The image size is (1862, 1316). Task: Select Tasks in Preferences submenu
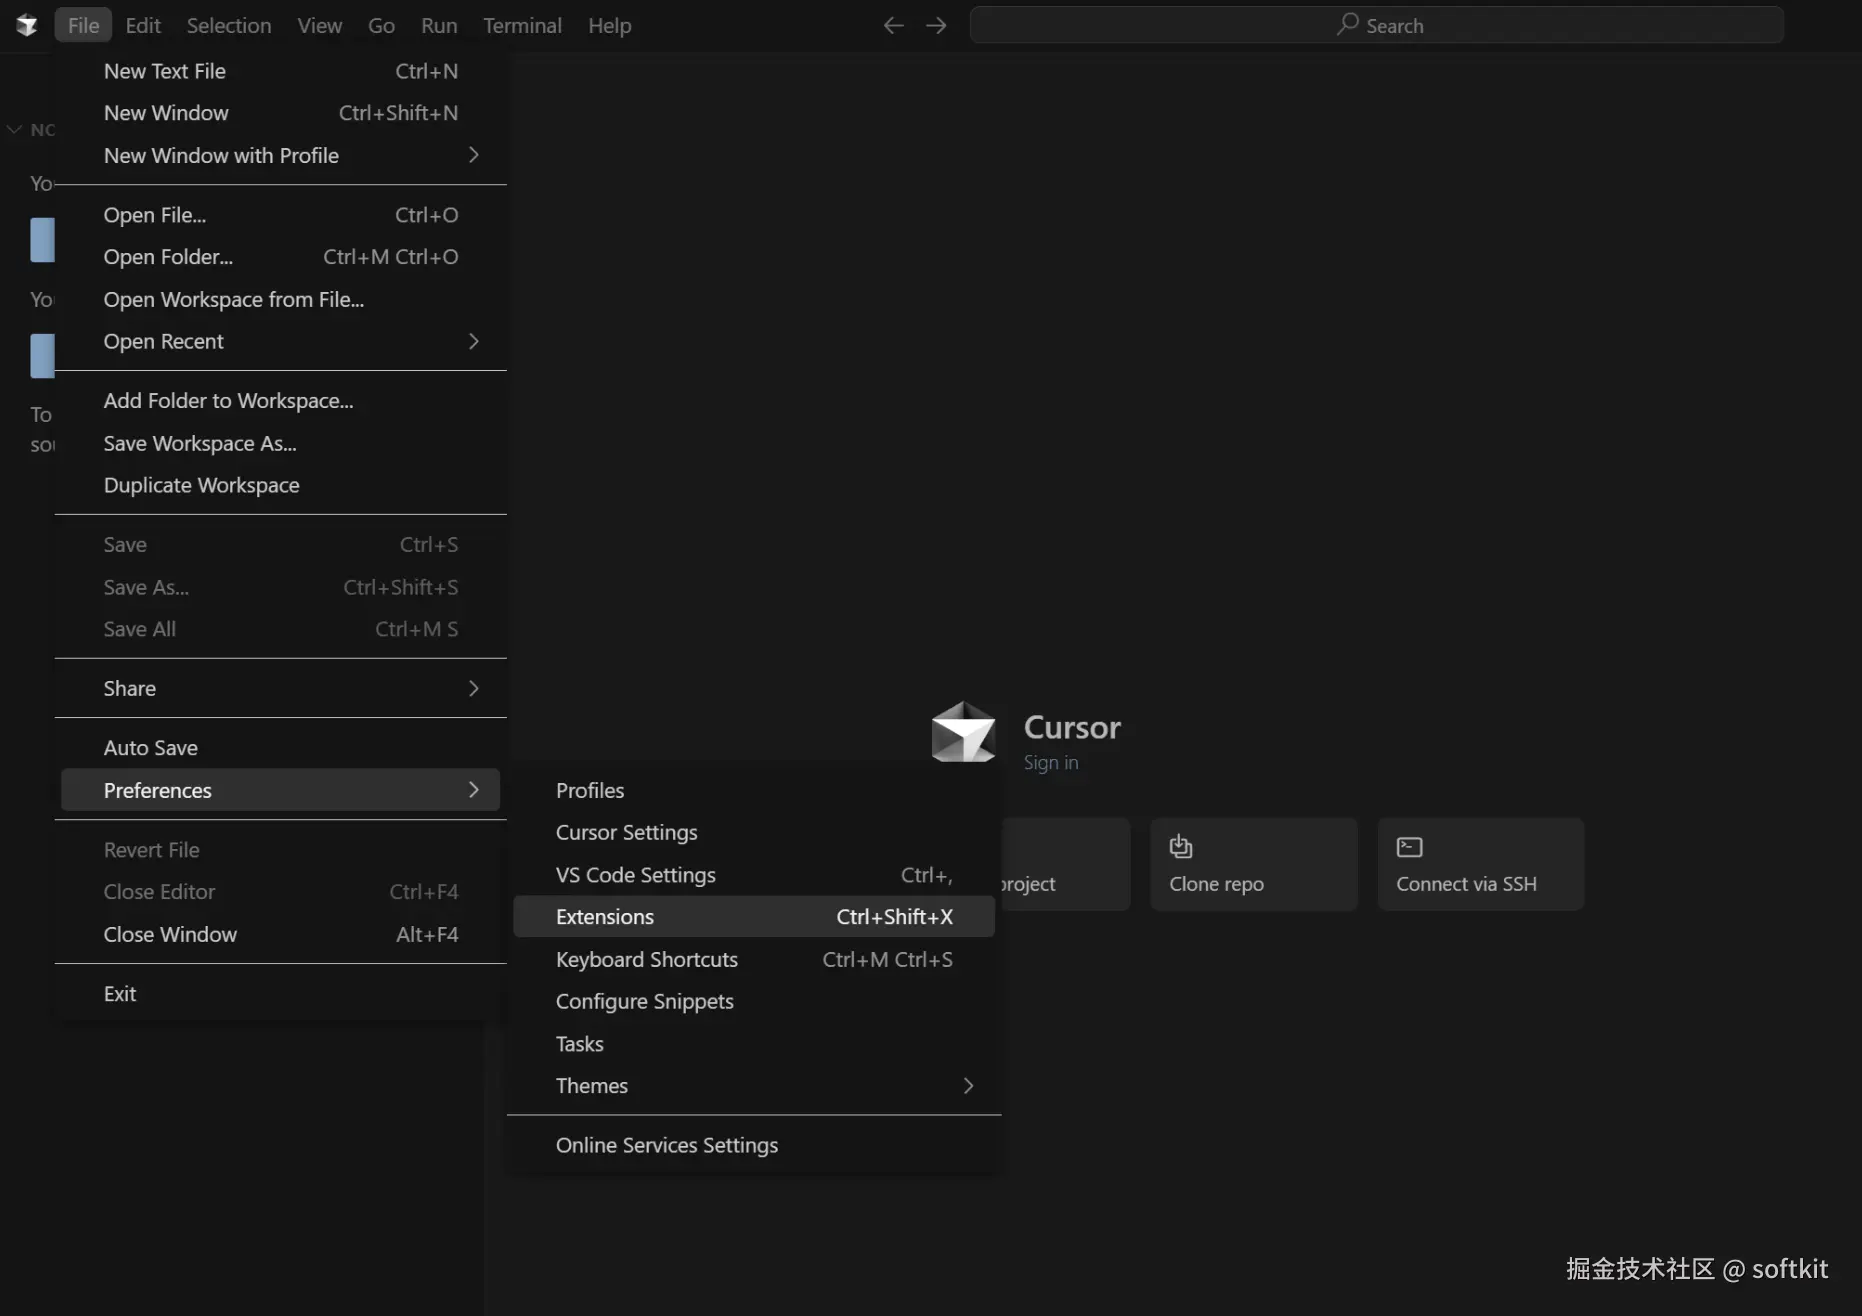click(754, 1044)
